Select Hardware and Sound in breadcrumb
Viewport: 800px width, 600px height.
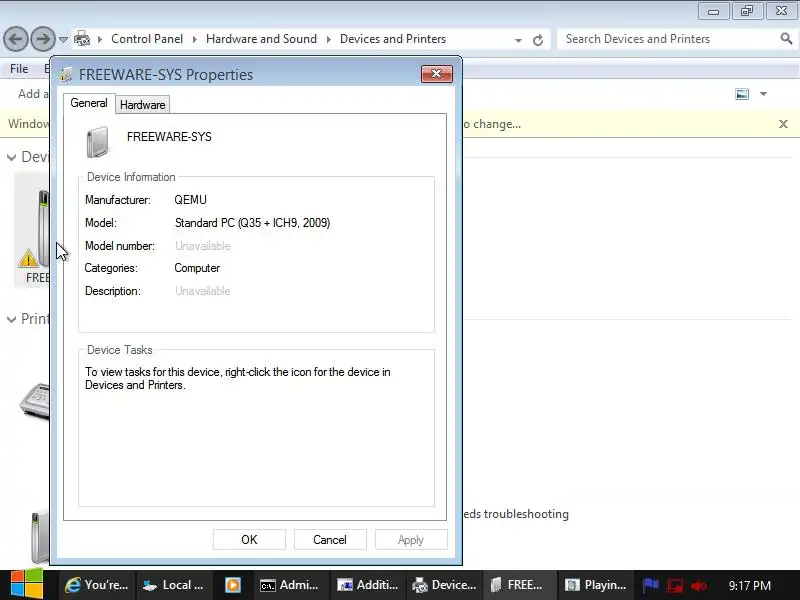click(x=261, y=39)
